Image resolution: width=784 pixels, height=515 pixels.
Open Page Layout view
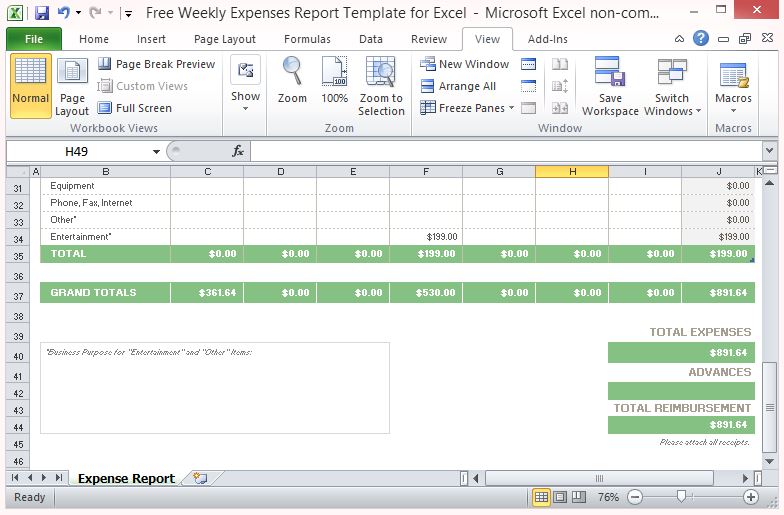click(x=72, y=86)
